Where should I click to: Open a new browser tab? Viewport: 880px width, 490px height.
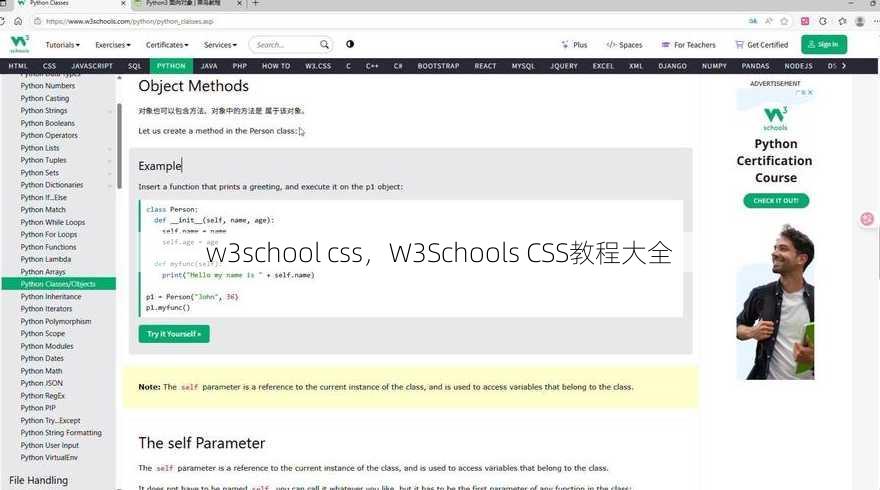pyautogui.click(x=255, y=3)
